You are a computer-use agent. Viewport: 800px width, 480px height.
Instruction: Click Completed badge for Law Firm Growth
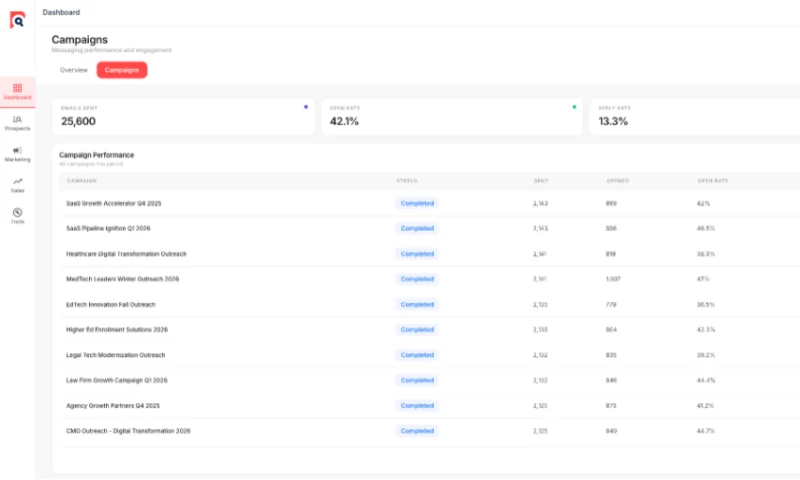(417, 380)
